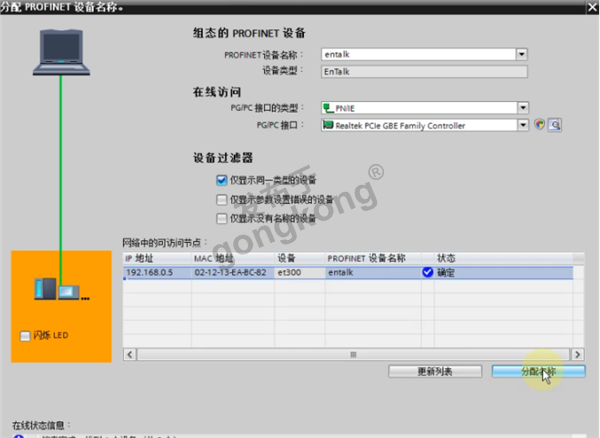Enable the 闪烁 LED checkbox

25,335
